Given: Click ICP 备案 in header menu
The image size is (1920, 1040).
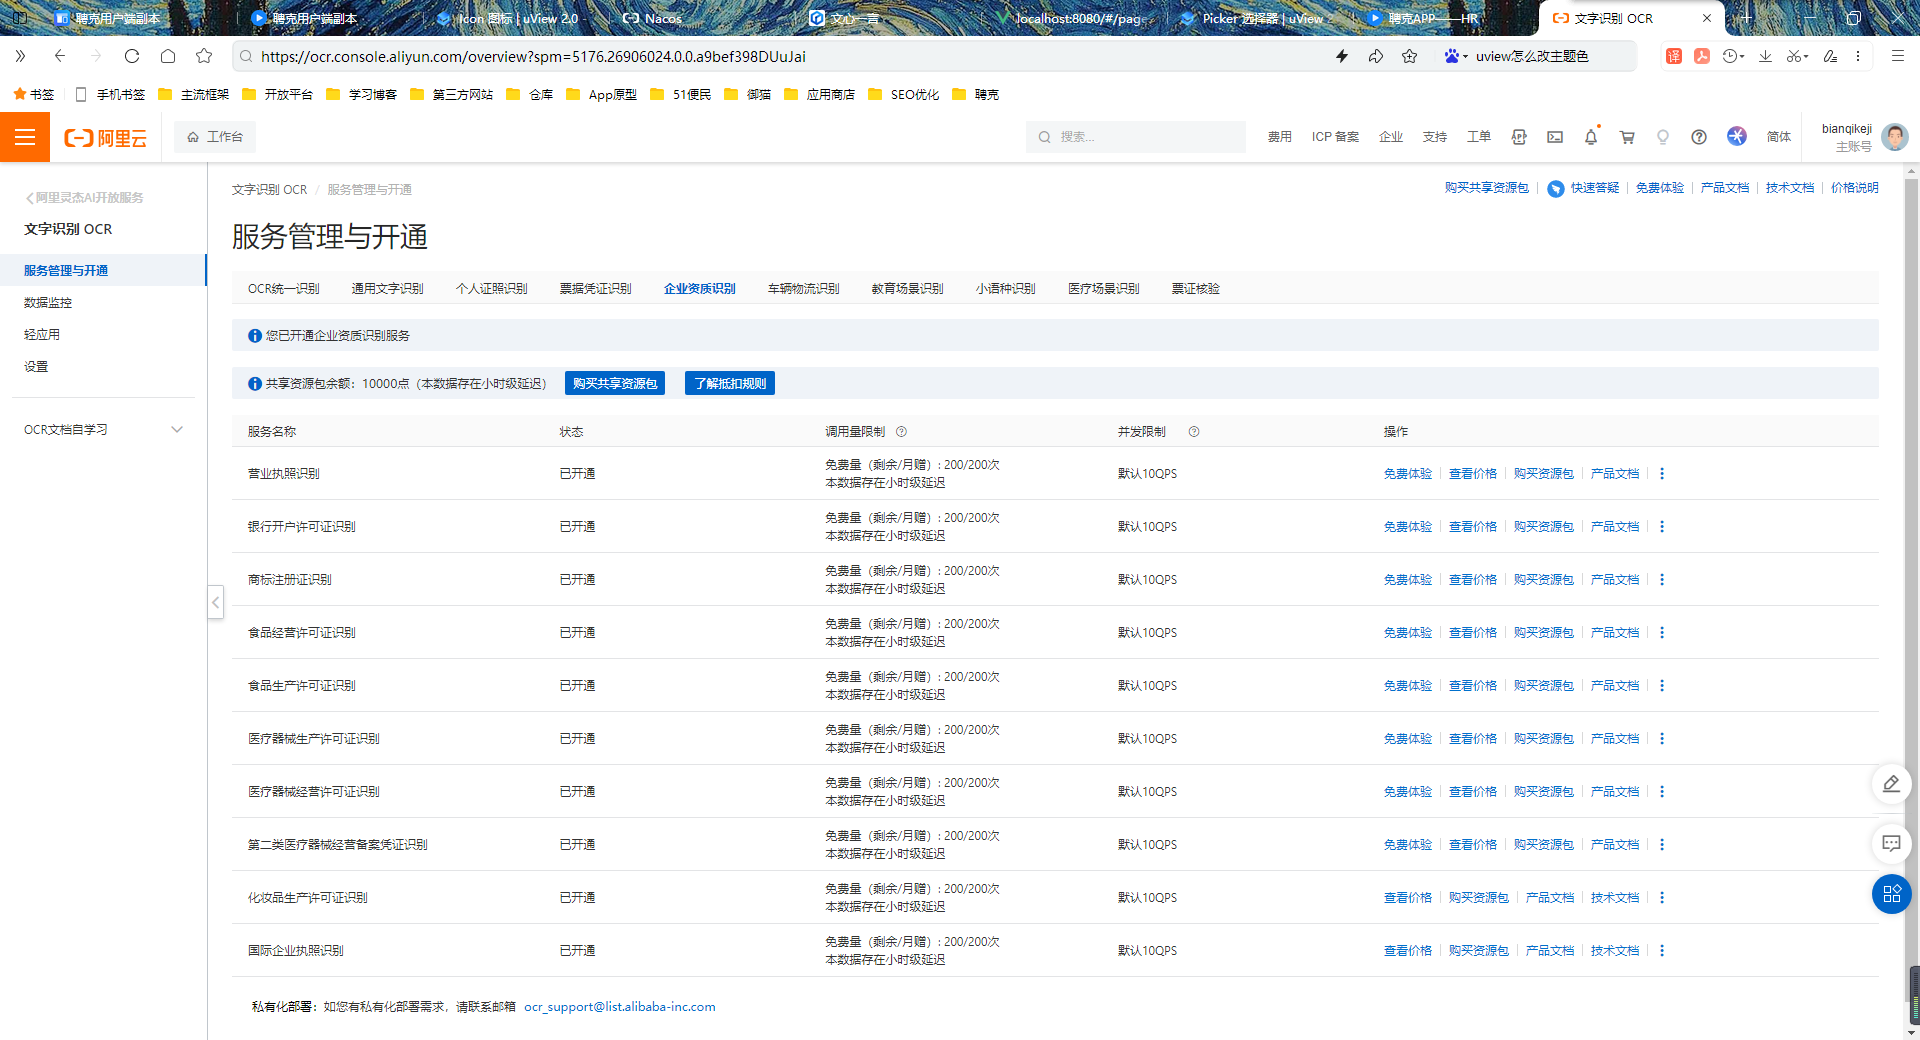Looking at the screenshot, I should click(1335, 137).
